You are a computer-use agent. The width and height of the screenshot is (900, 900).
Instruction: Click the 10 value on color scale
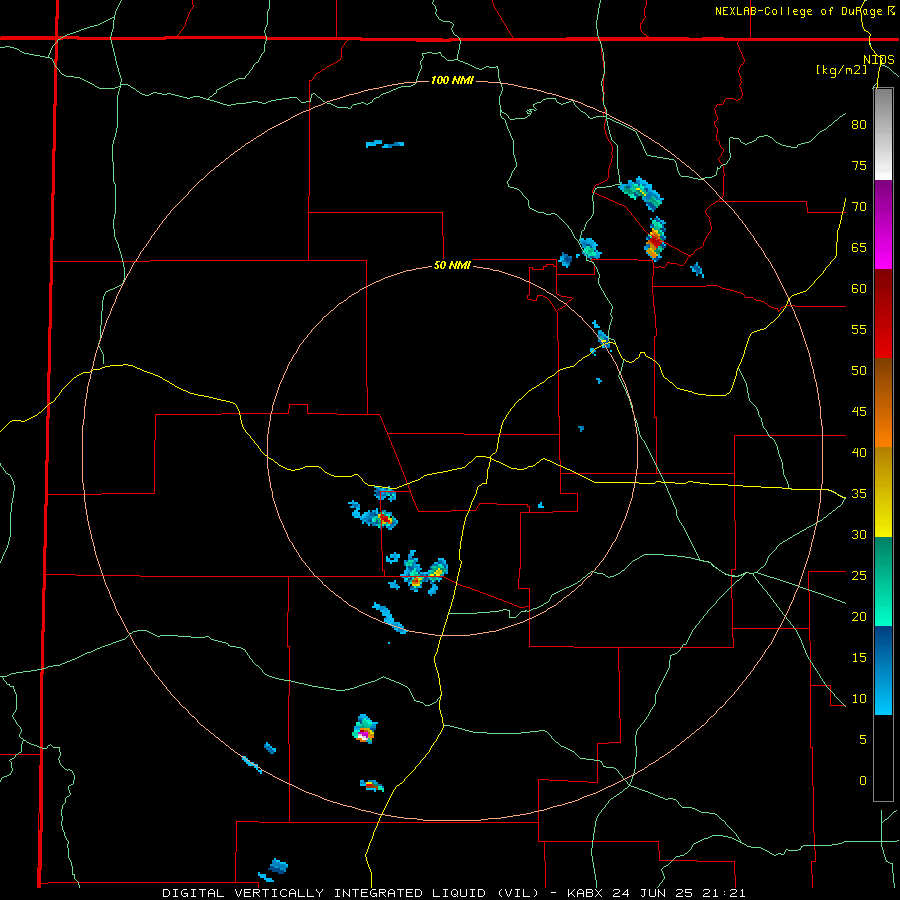point(859,699)
